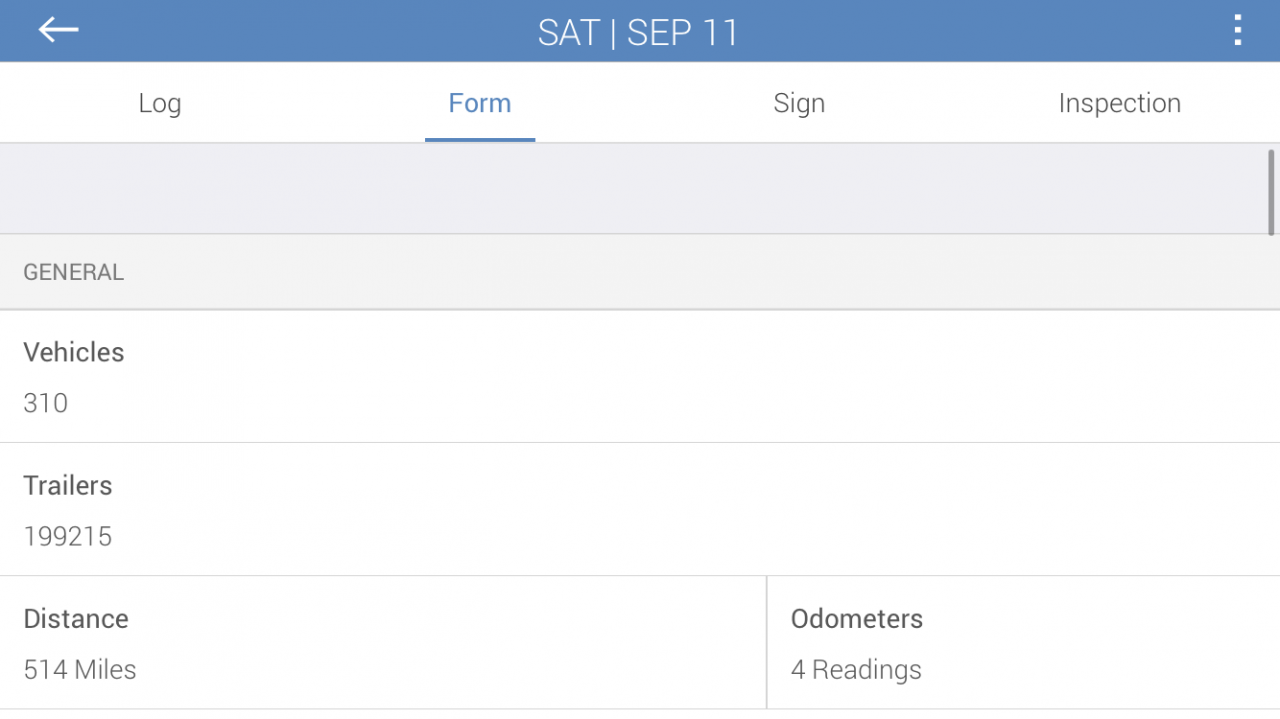Open the Odometers field
The height and width of the screenshot is (719, 1280).
pos(857,618)
